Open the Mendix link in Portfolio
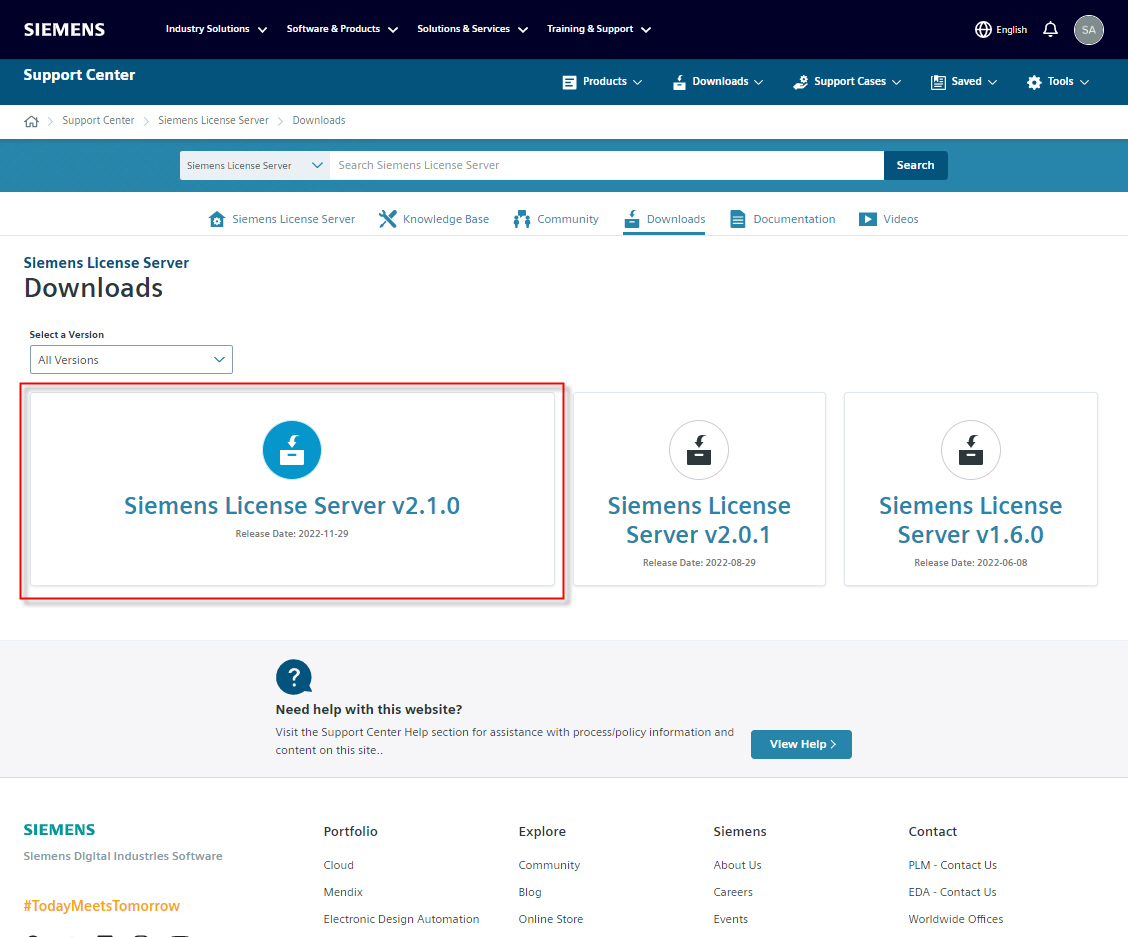The image size is (1128, 937). click(x=343, y=891)
